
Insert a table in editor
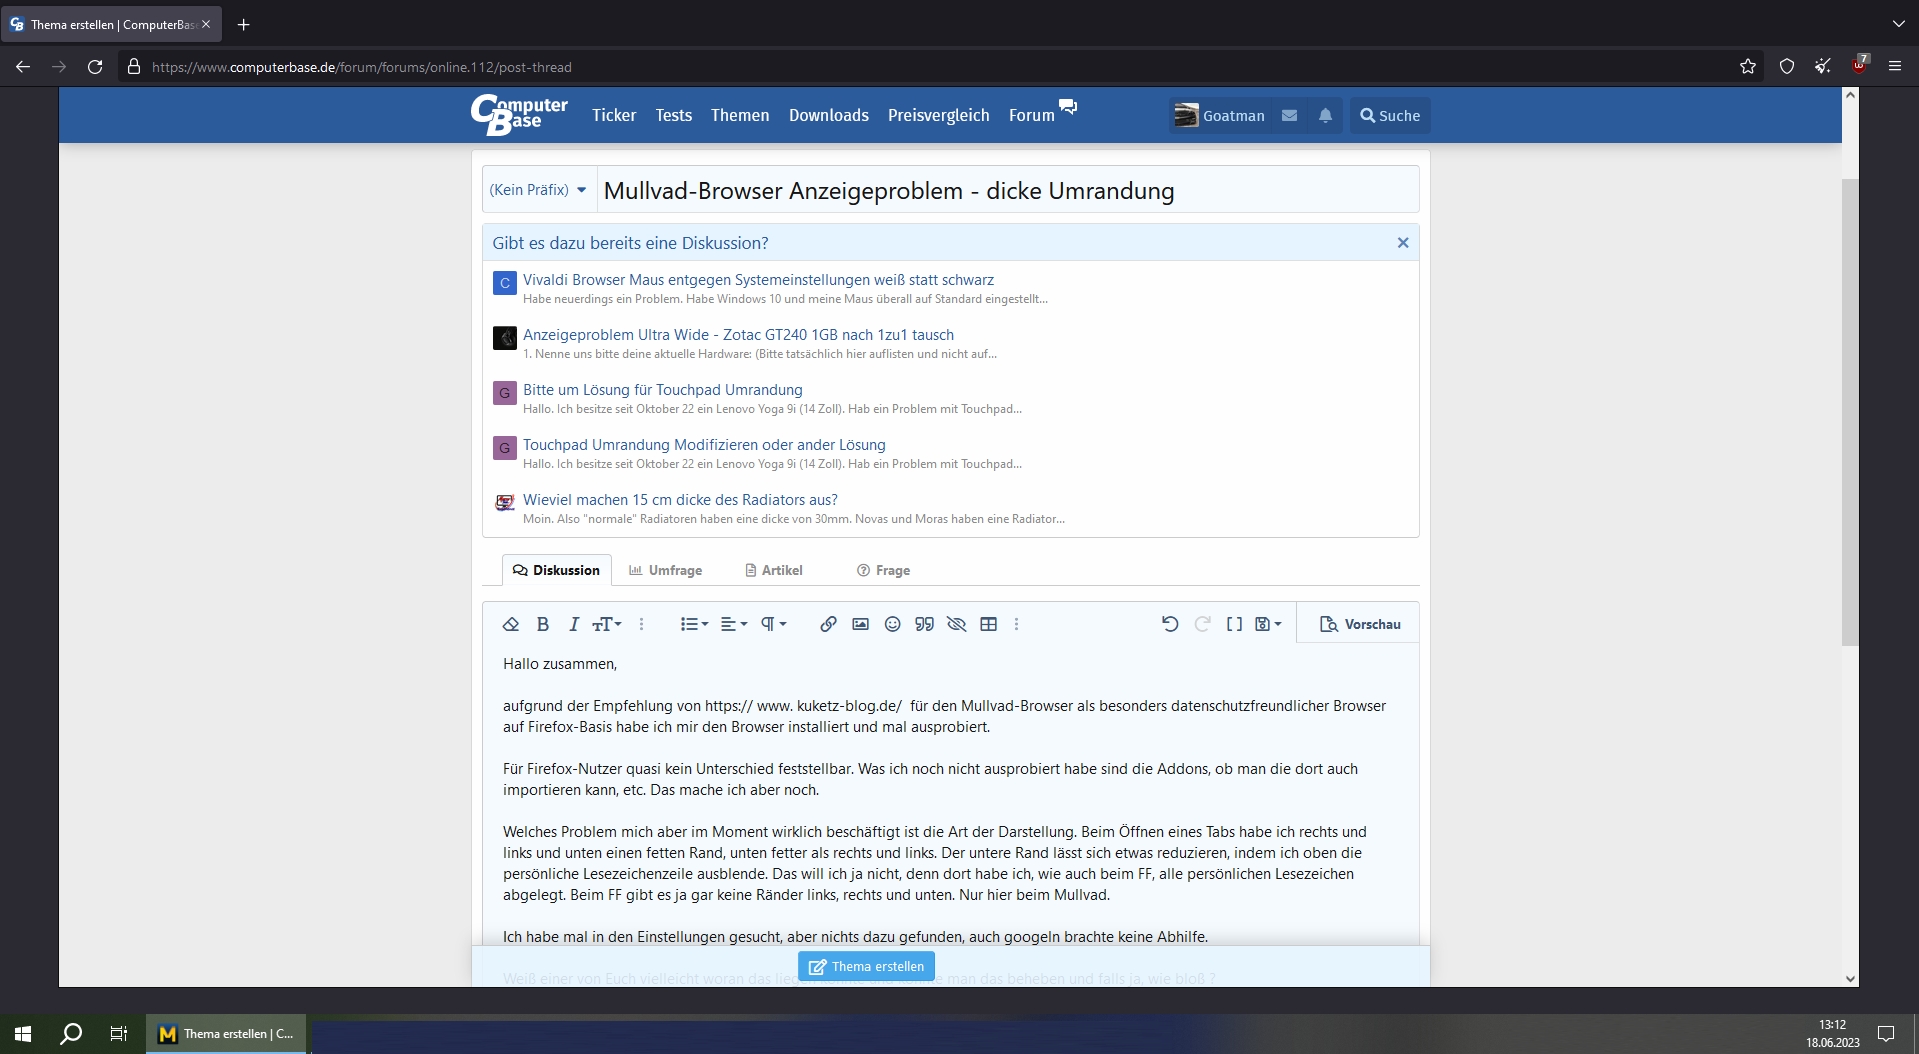[988, 624]
